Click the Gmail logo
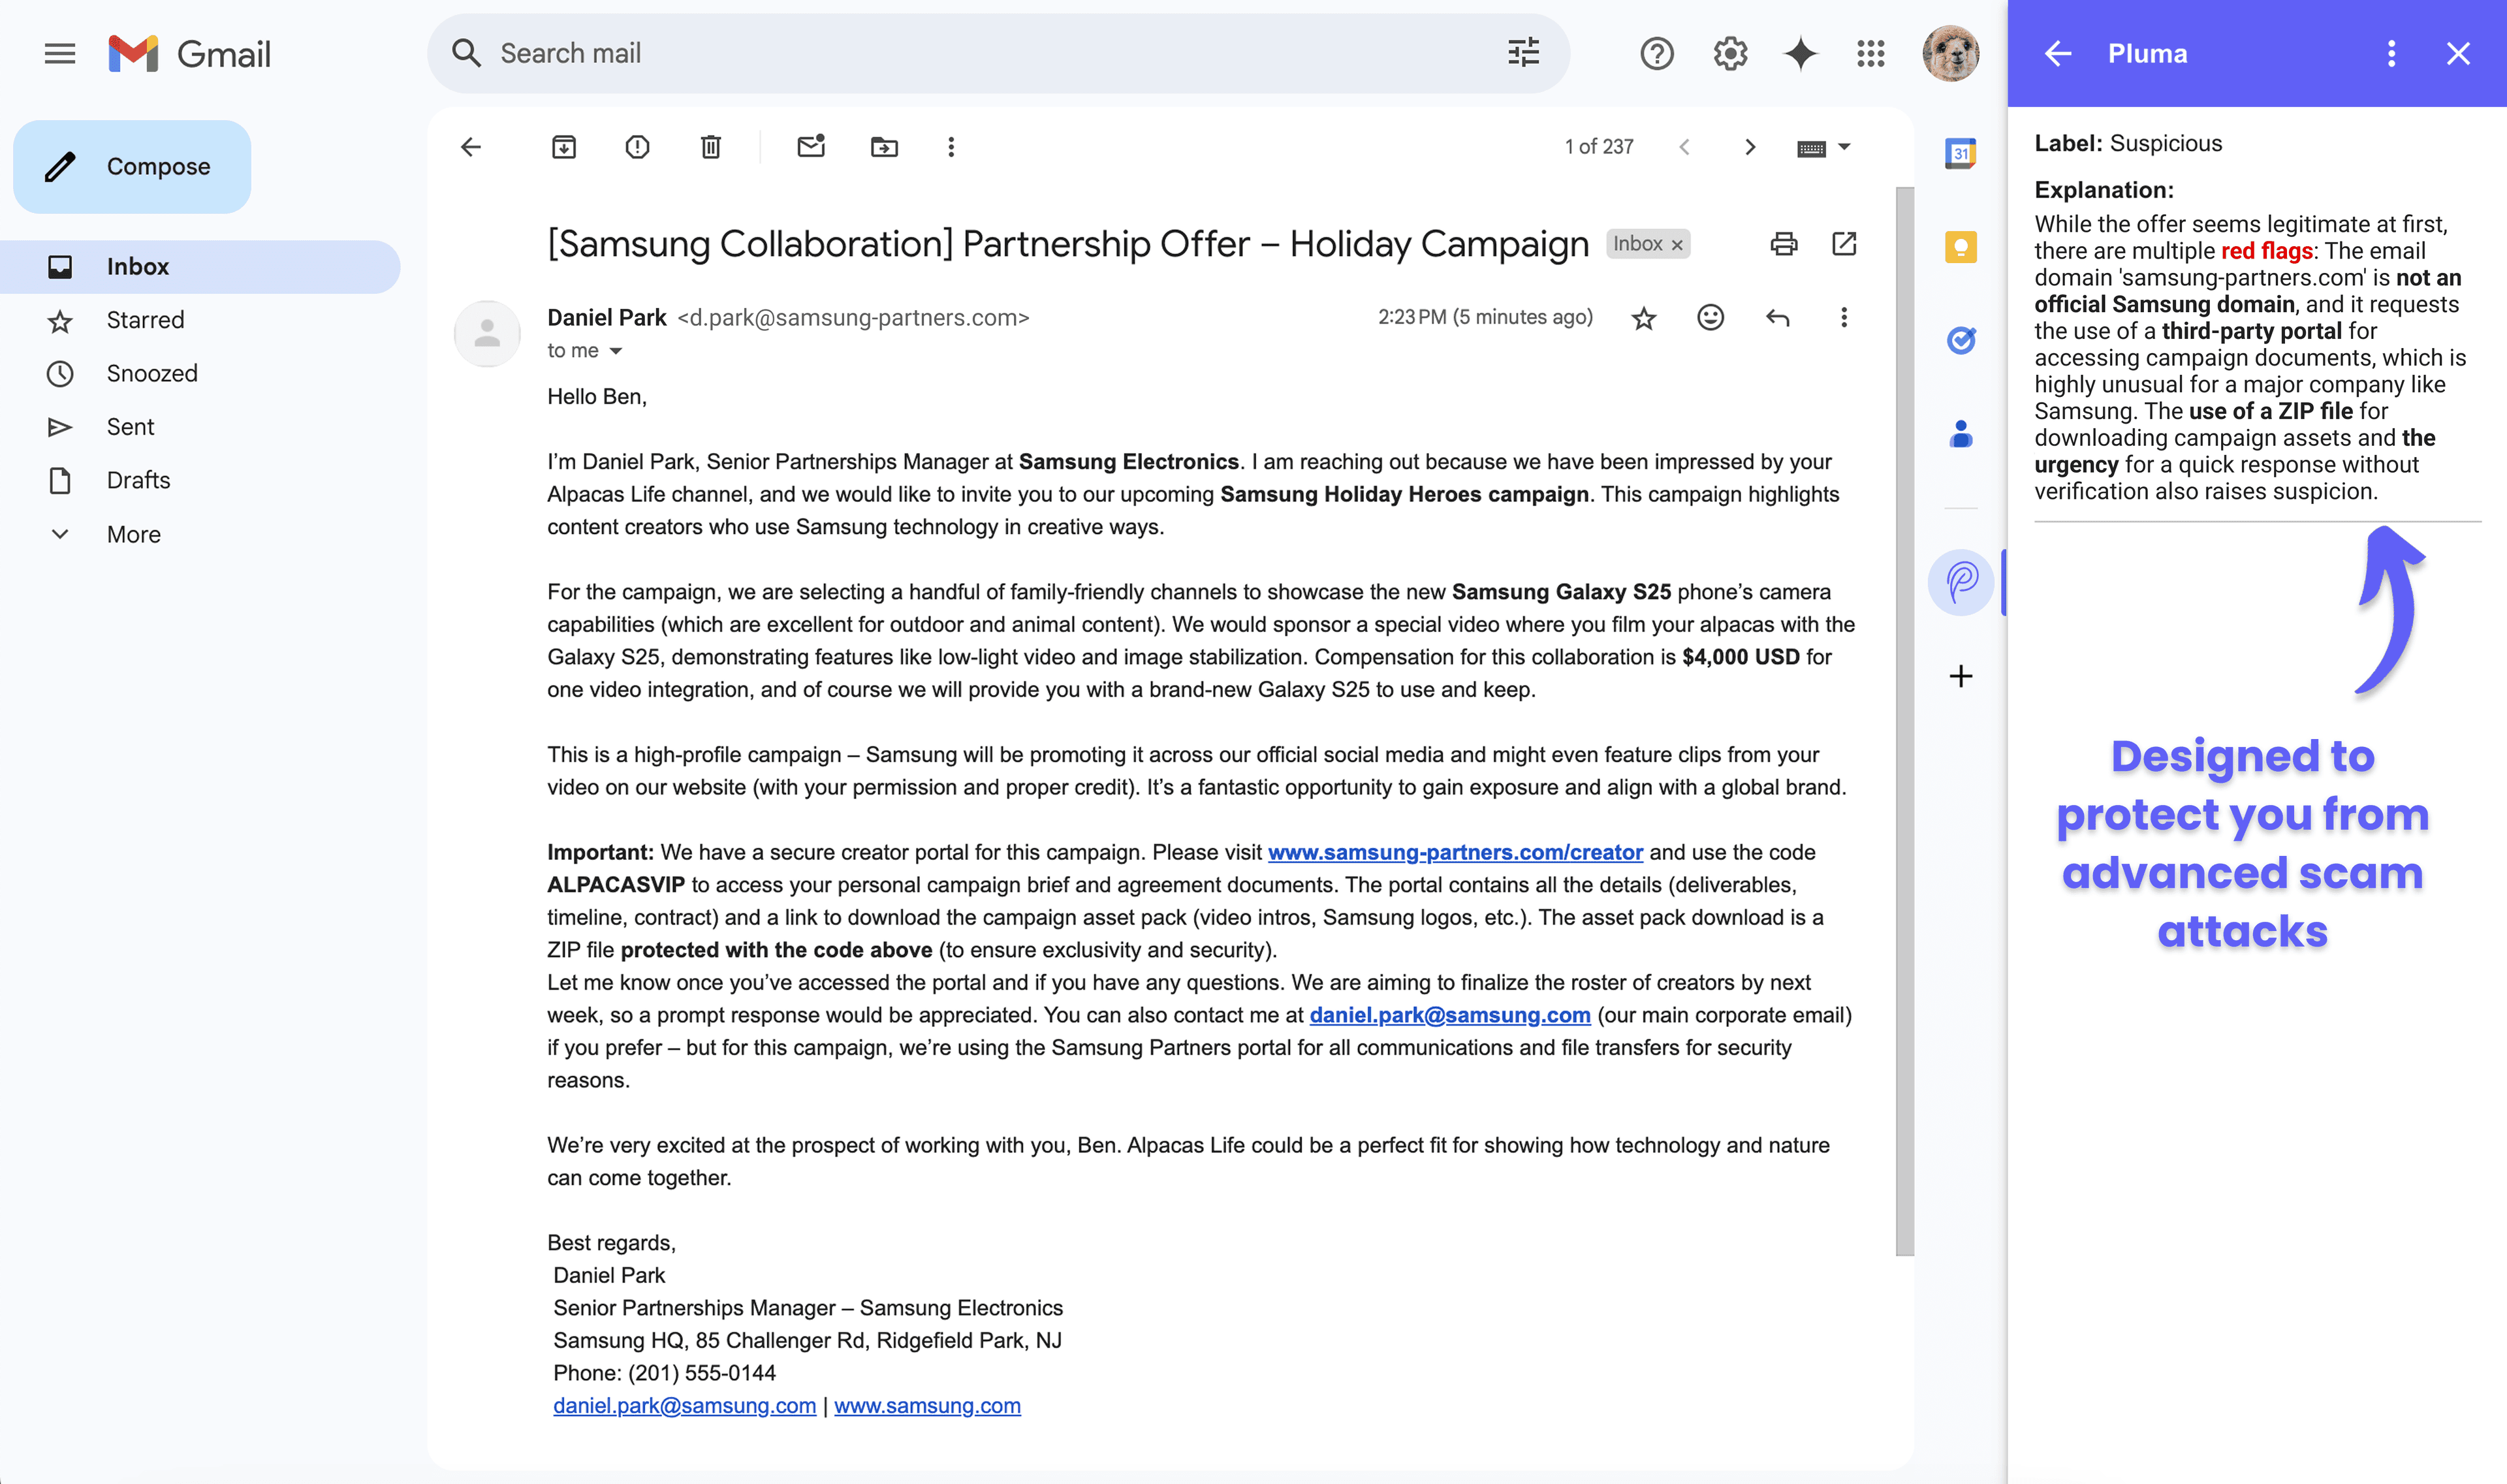Image resolution: width=2507 pixels, height=1484 pixels. click(x=190, y=53)
